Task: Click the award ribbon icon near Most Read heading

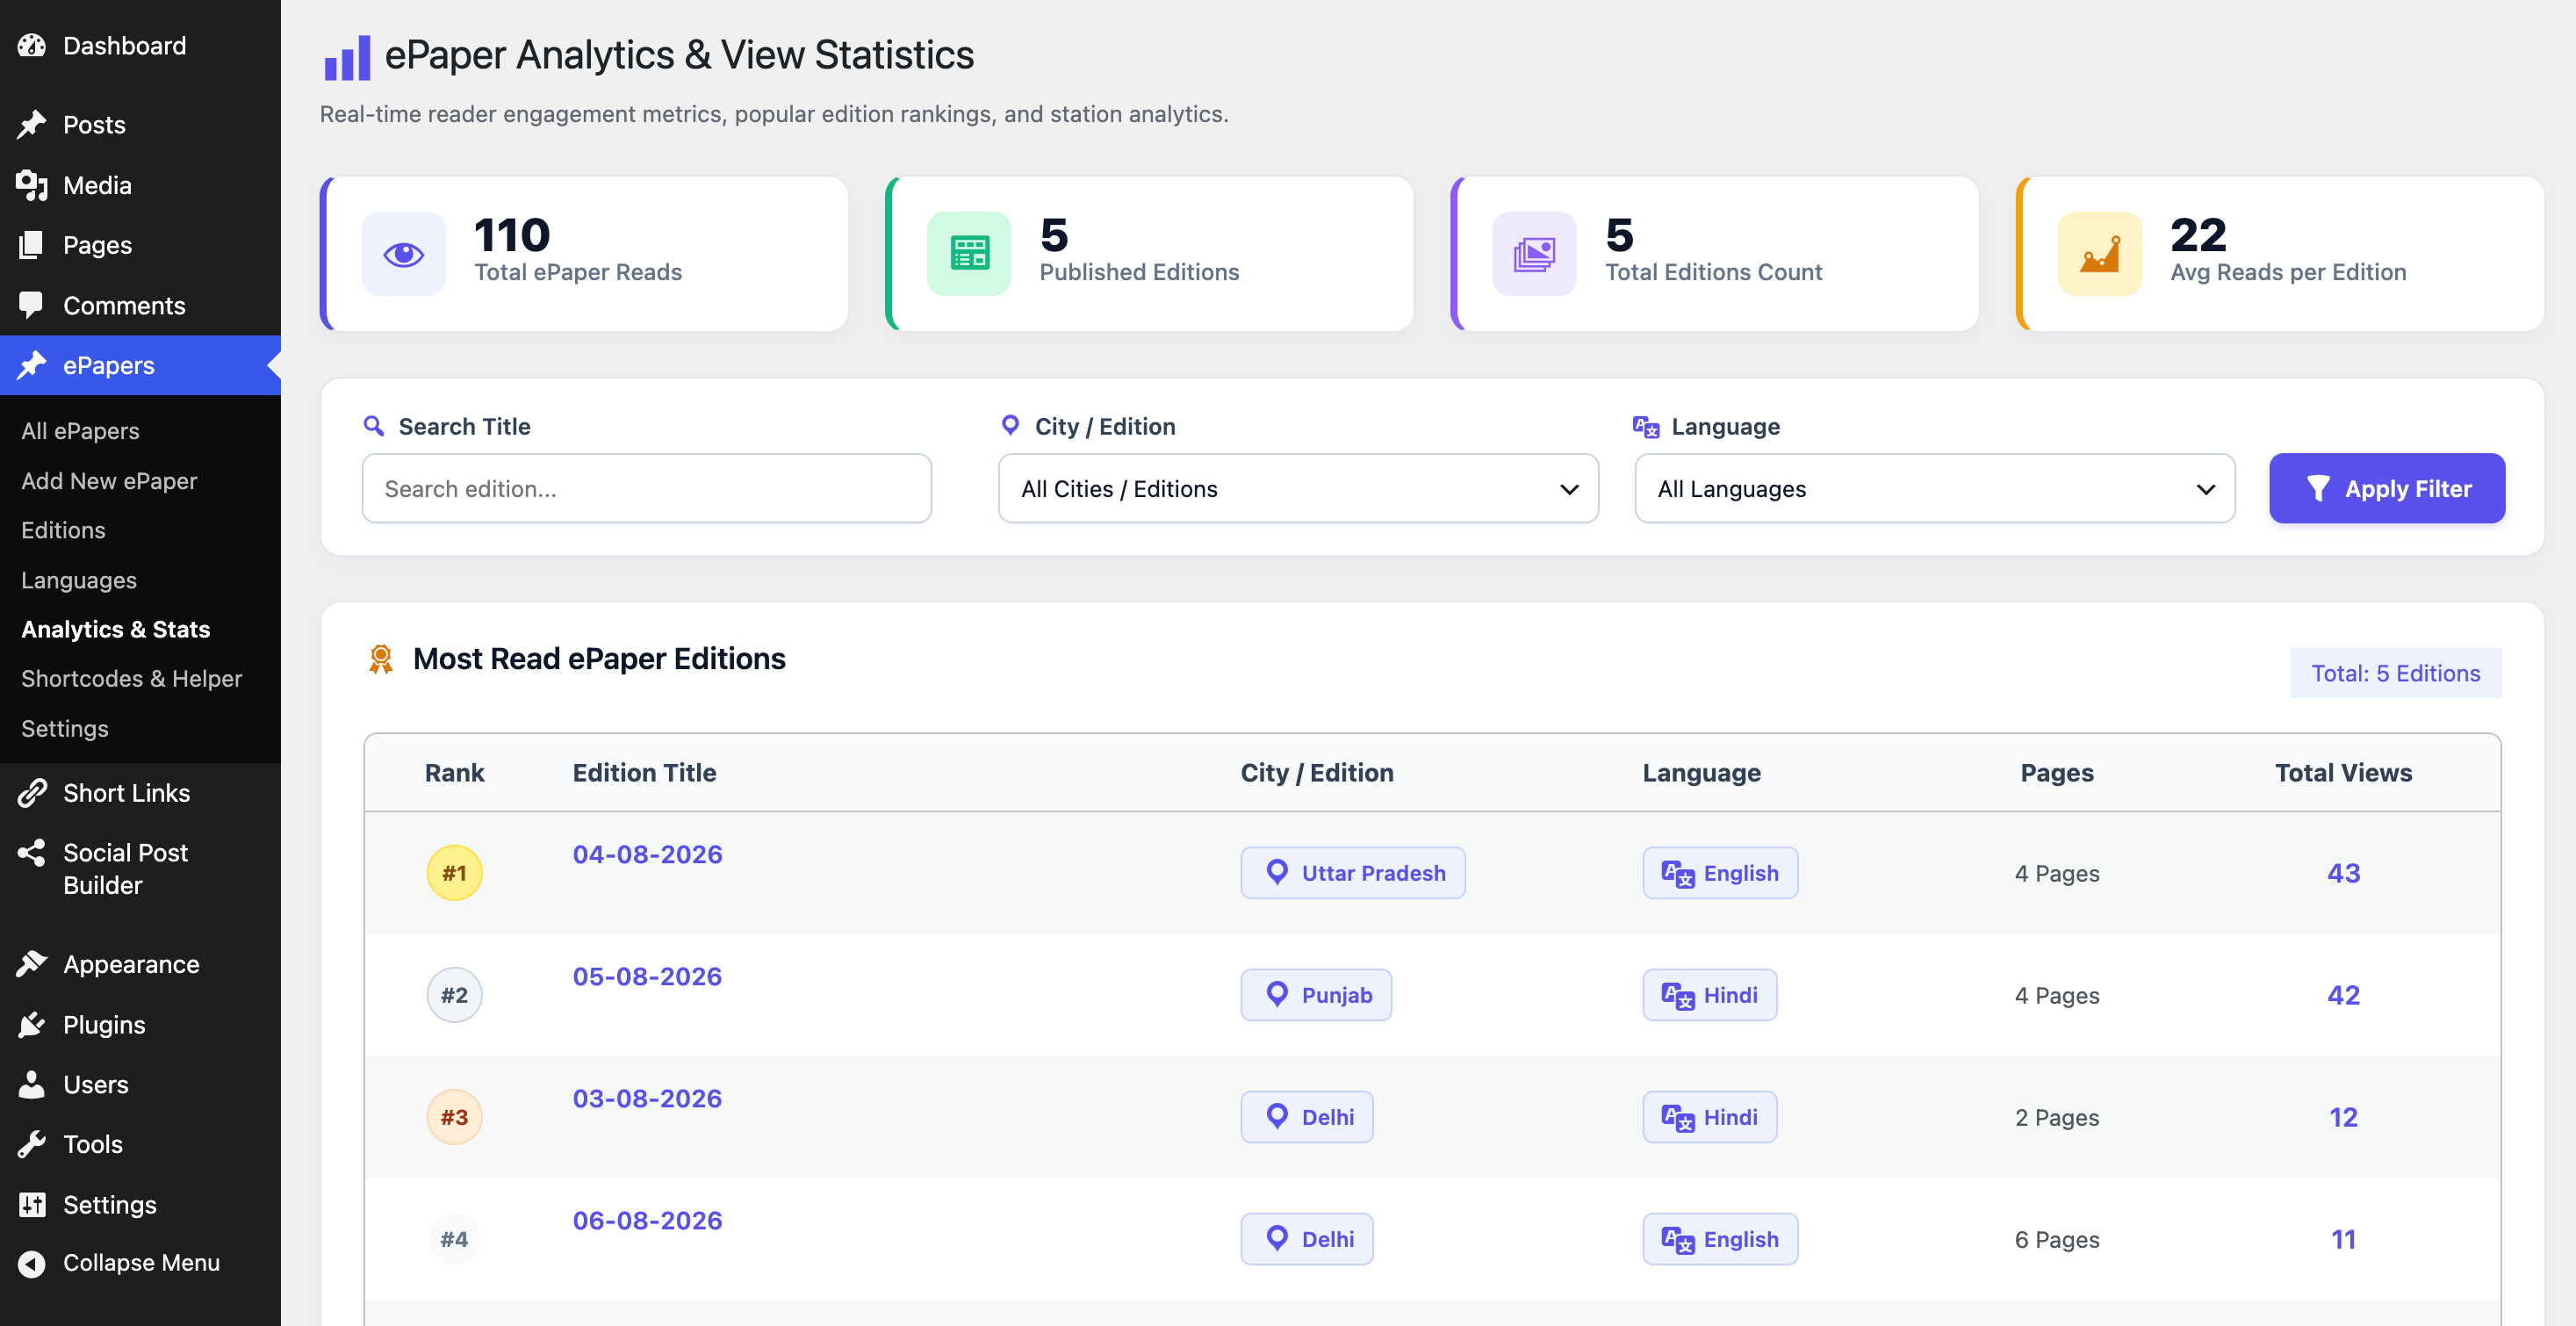Action: point(381,659)
